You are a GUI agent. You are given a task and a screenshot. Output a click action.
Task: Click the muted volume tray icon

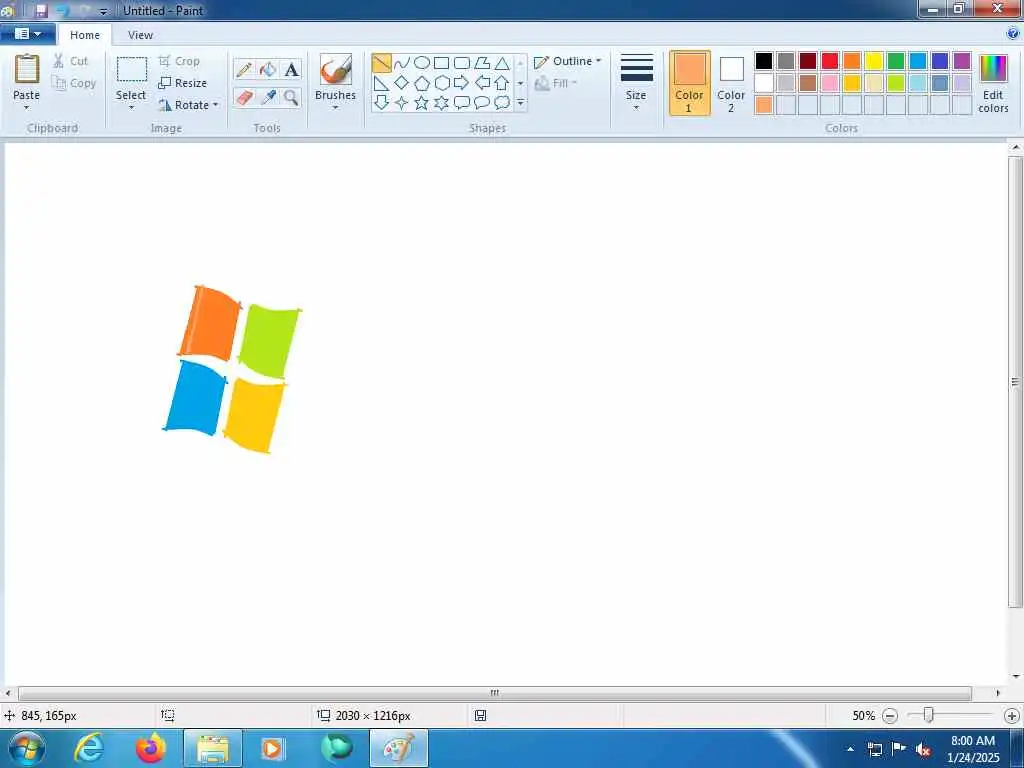(x=923, y=749)
